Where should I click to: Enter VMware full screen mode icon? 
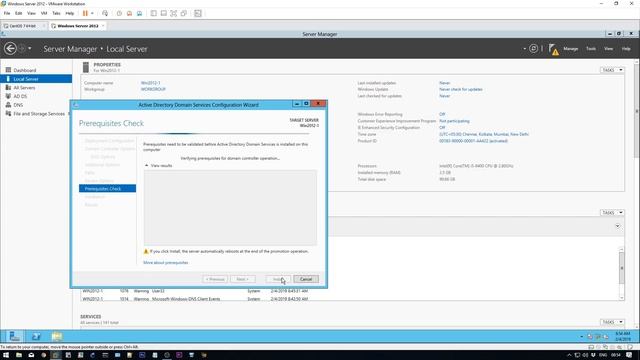(174, 13)
